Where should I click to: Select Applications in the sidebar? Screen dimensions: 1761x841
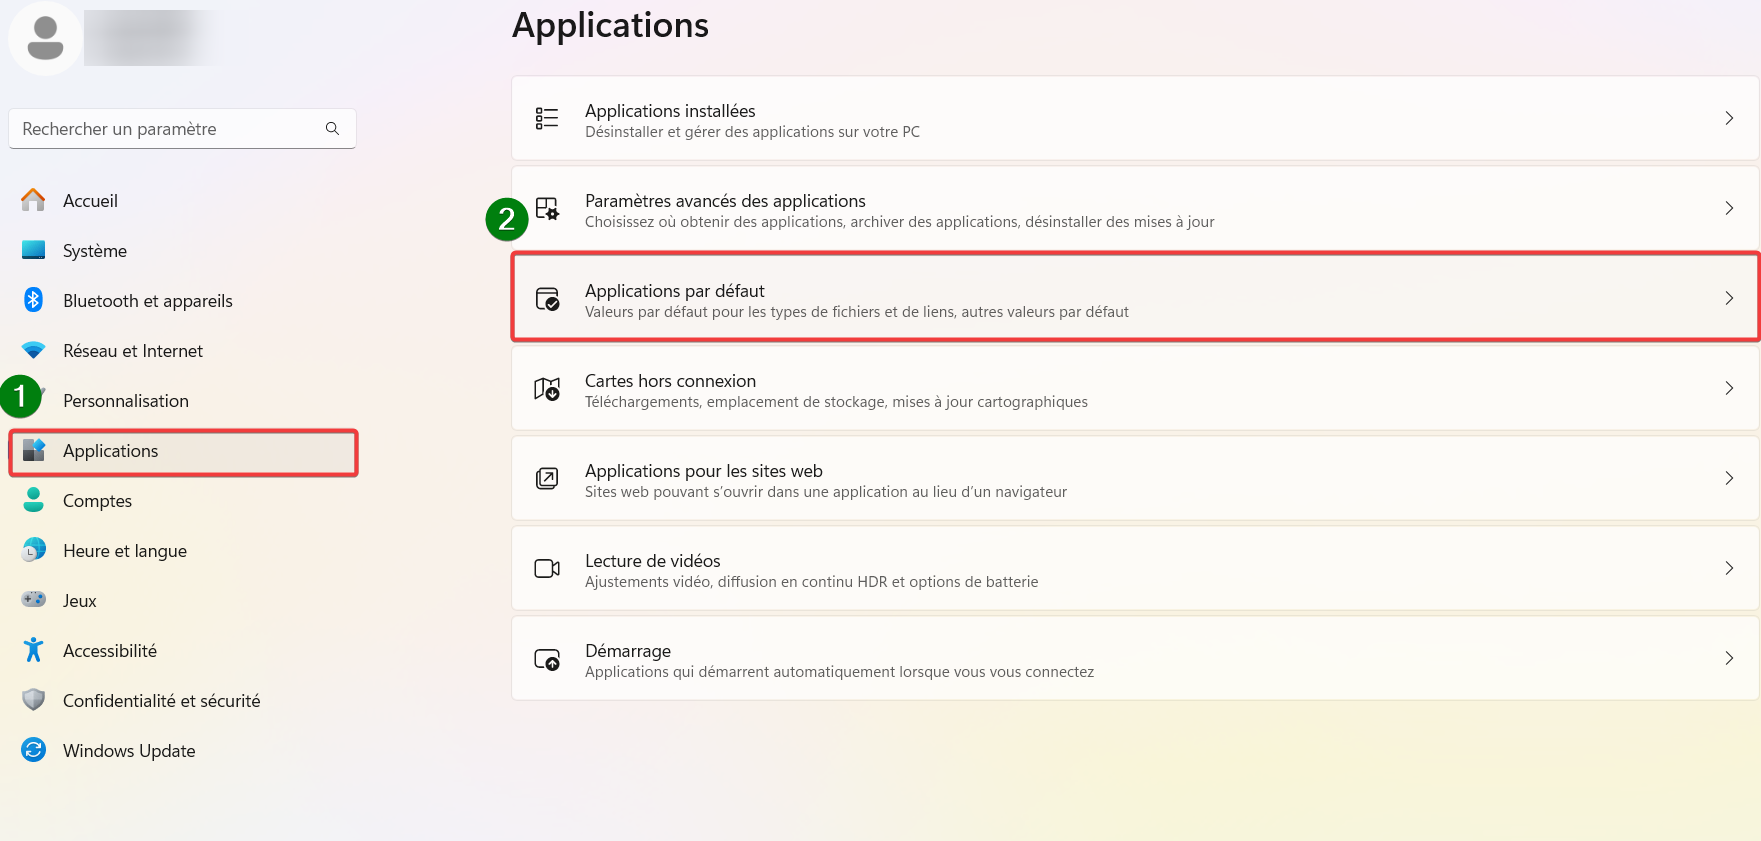[x=110, y=451]
